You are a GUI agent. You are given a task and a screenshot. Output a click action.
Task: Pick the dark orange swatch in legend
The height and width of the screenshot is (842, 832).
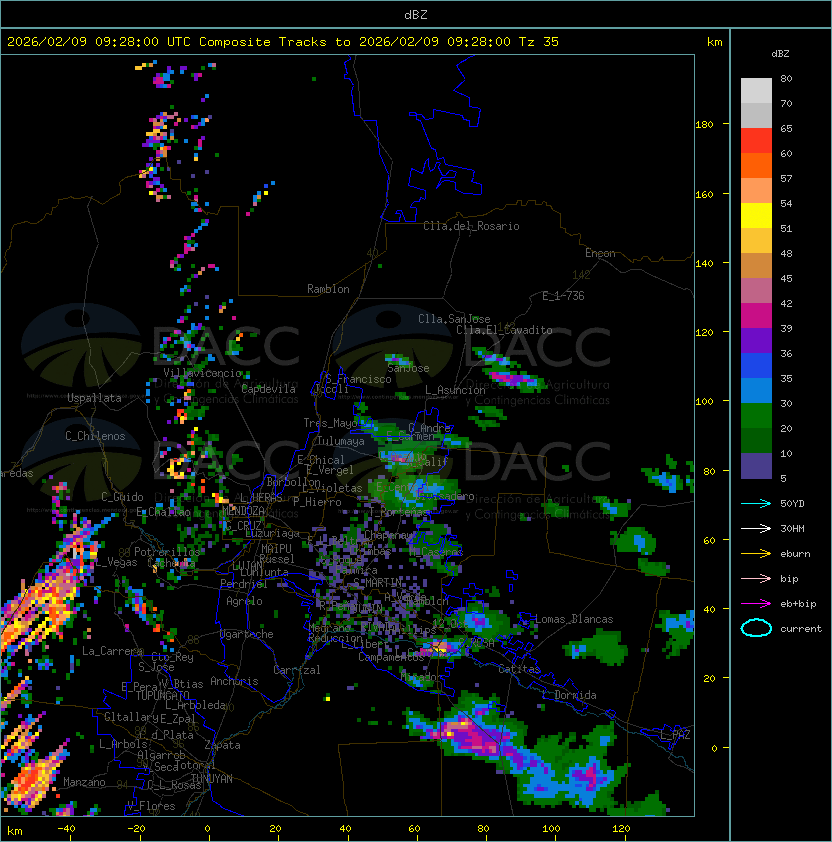[756, 165]
